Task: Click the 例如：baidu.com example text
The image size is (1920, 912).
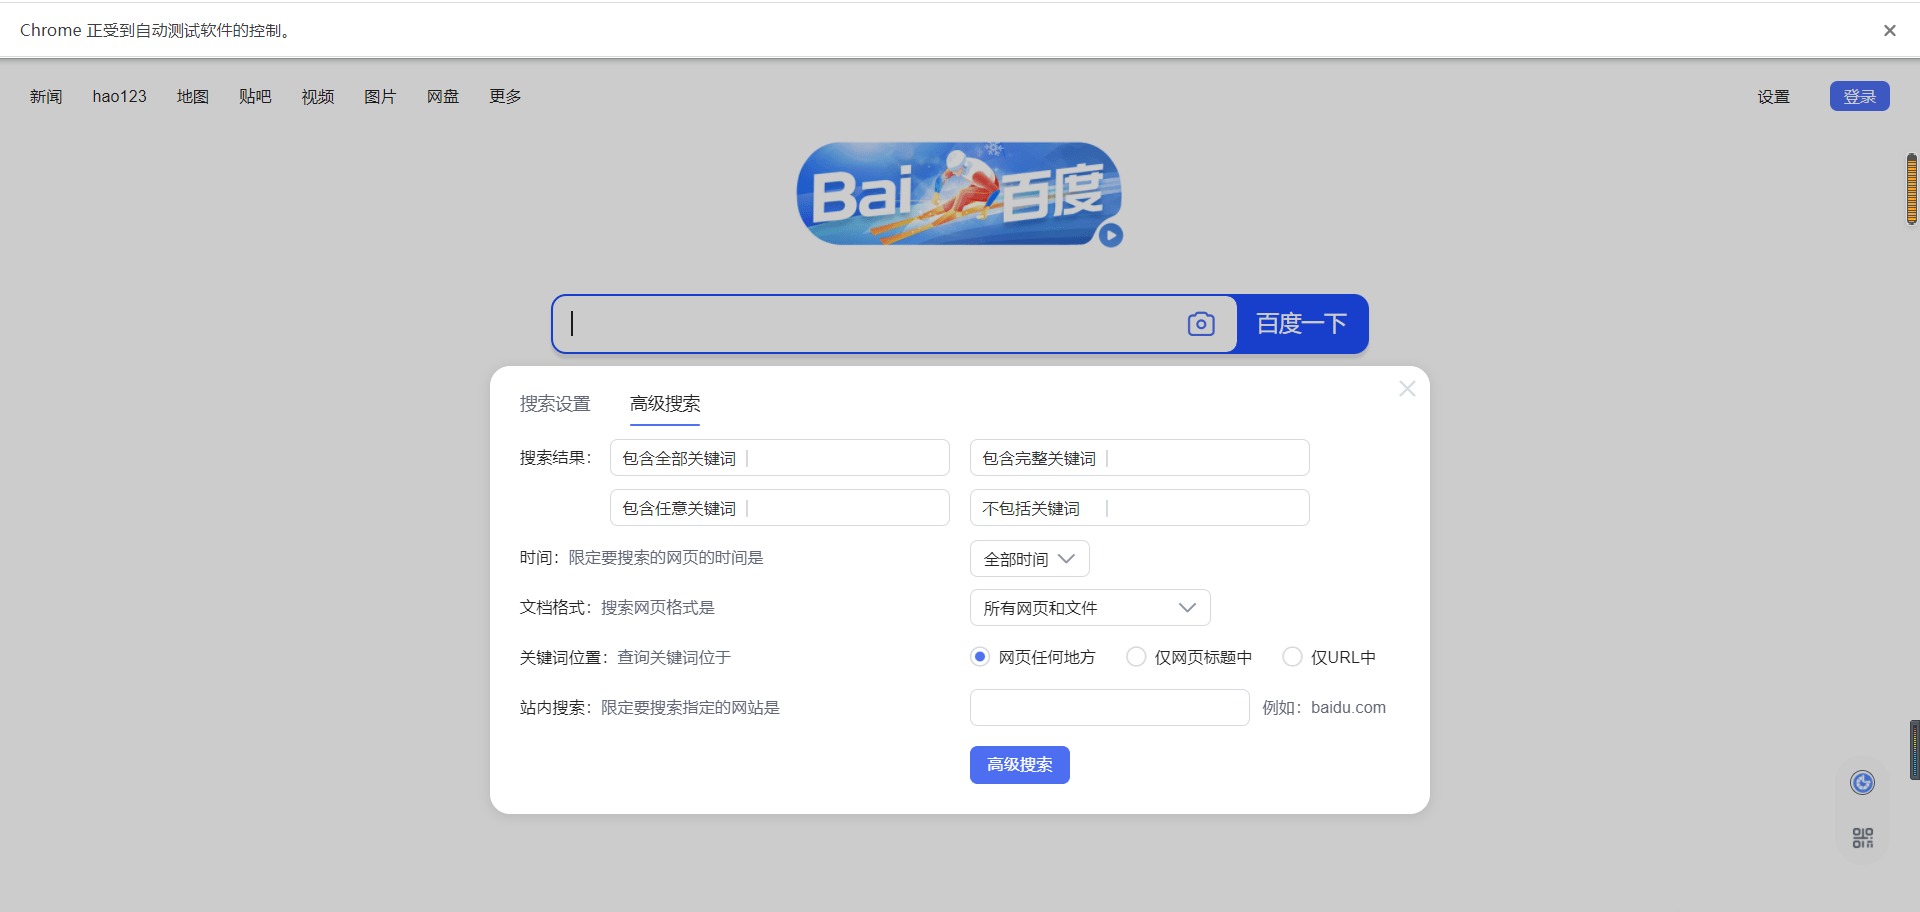Action: (1324, 708)
